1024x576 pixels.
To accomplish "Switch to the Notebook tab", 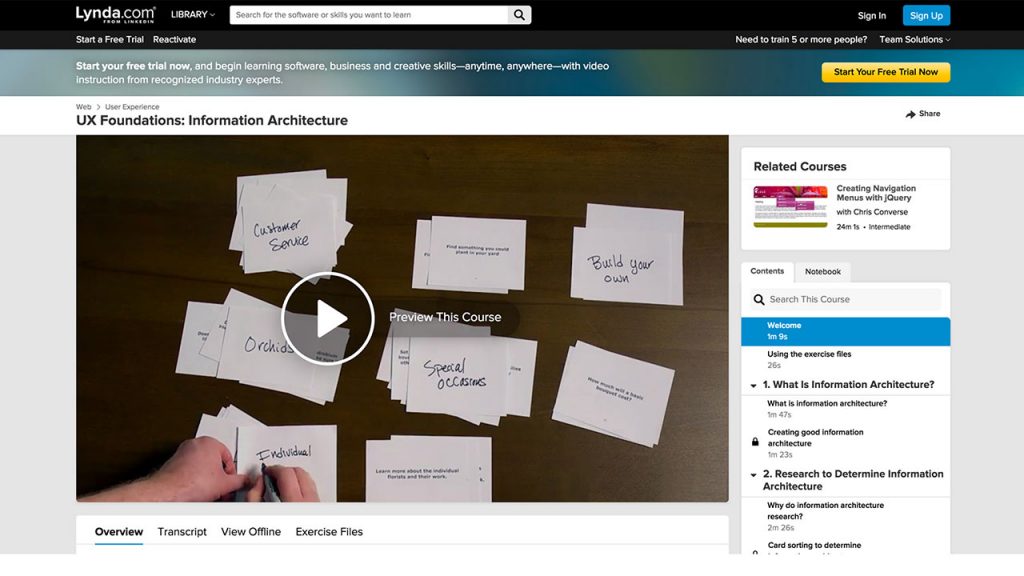I will (823, 271).
